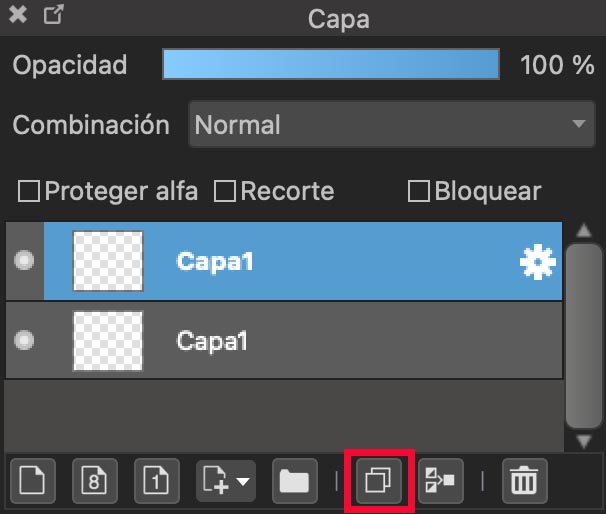Screen dimensions: 606x514
Task: Click the Combinación dropdown arrow
Action: click(x=579, y=124)
